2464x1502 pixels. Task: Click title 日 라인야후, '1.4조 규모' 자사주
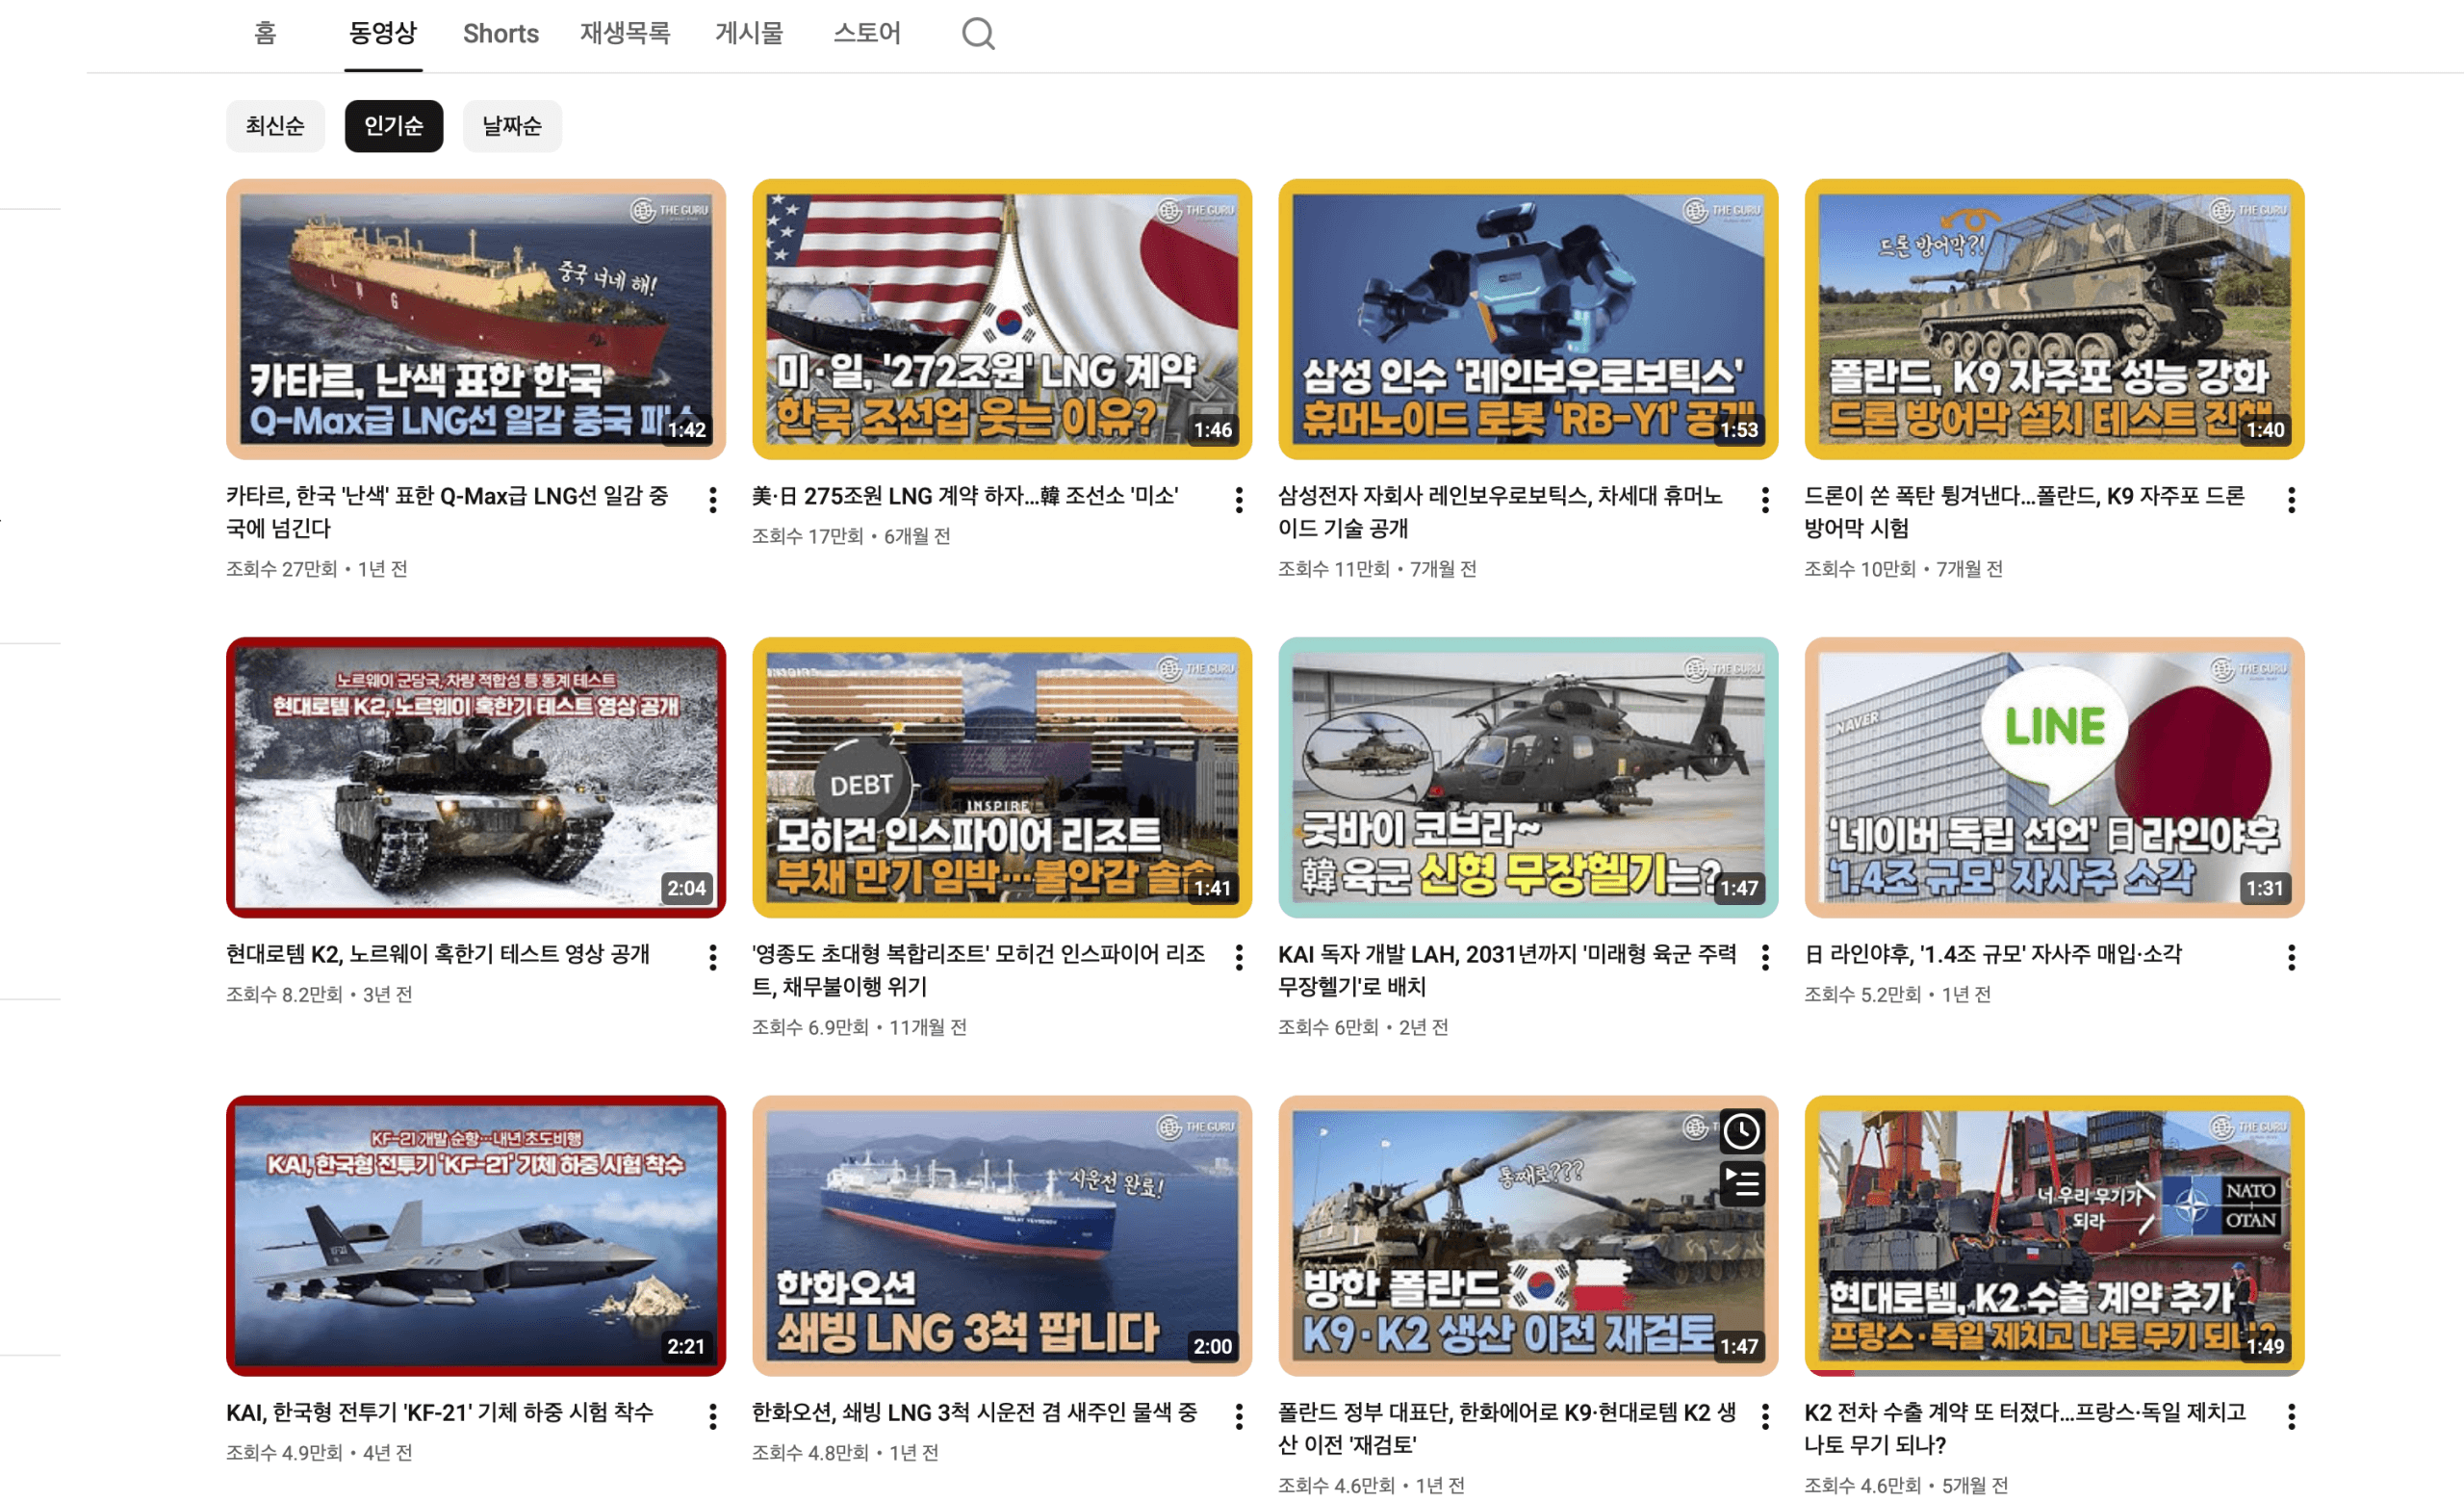[1993, 954]
